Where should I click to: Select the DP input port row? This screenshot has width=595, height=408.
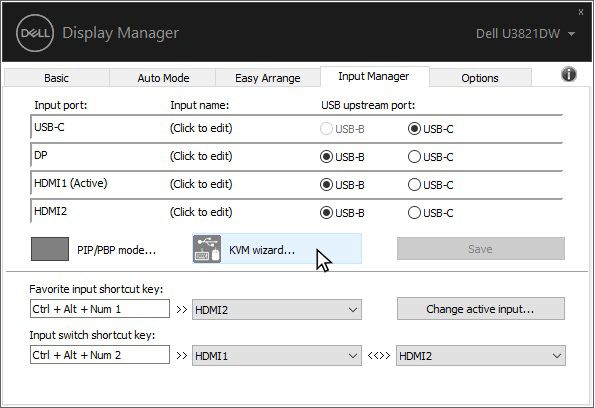pos(296,156)
